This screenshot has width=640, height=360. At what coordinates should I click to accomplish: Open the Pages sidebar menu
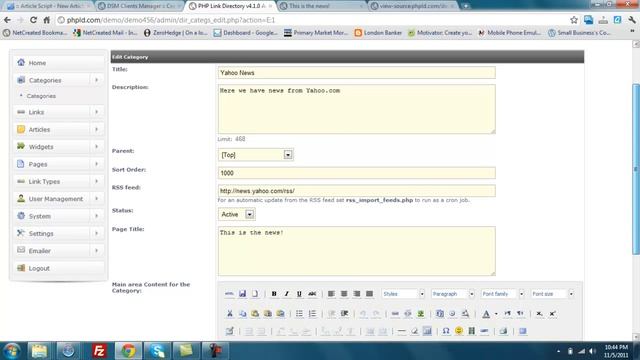(59, 164)
